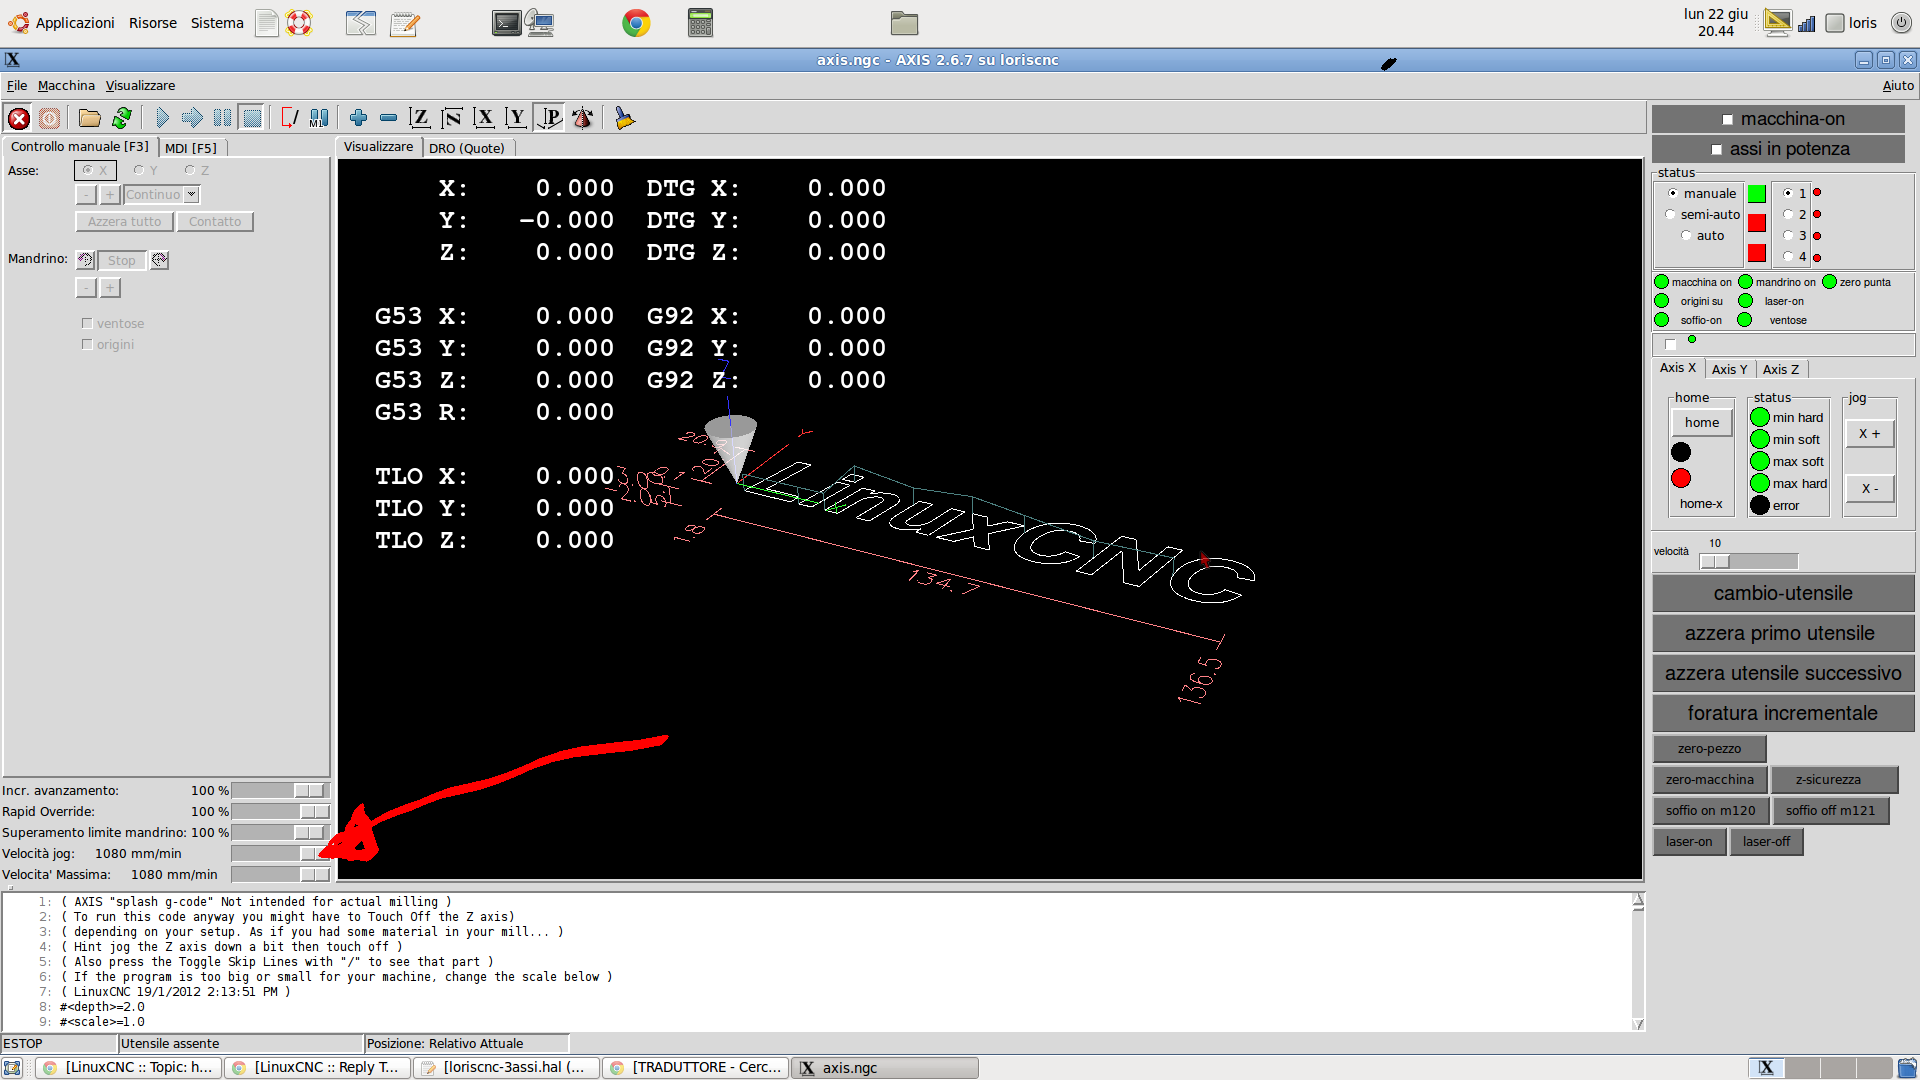Click the Velocità jog slider
This screenshot has height=1080, width=1920.
(x=280, y=854)
